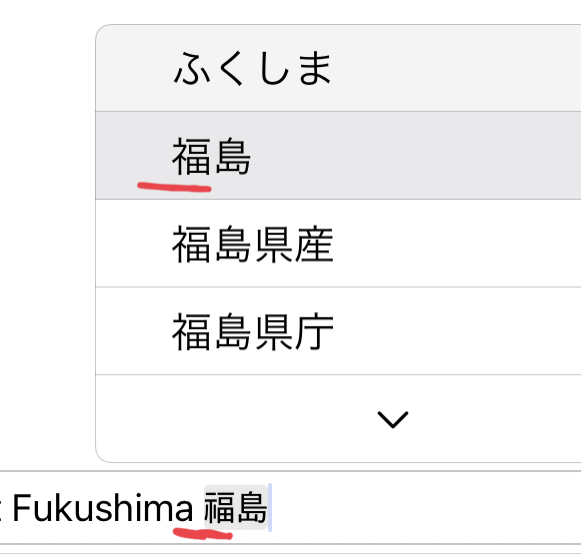The width and height of the screenshot is (581, 555).
Task: Place cursor after 福島 in the text field
Action: click(x=270, y=507)
